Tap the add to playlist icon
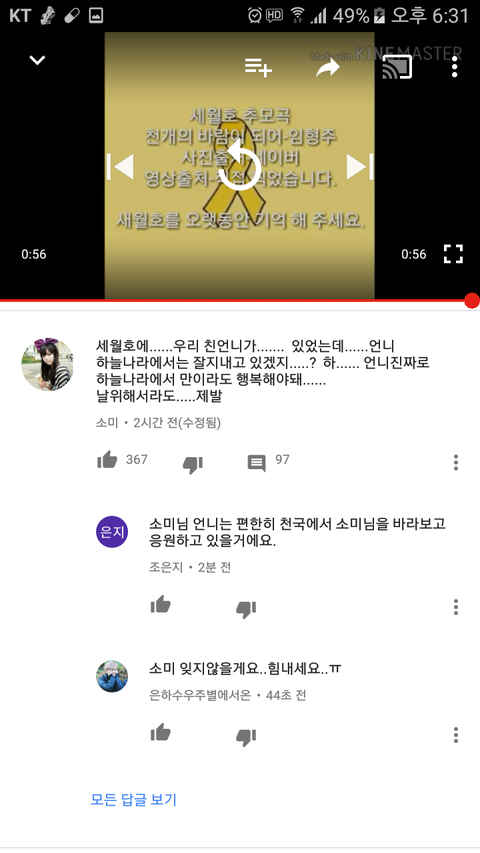480x853 pixels. pyautogui.click(x=258, y=67)
